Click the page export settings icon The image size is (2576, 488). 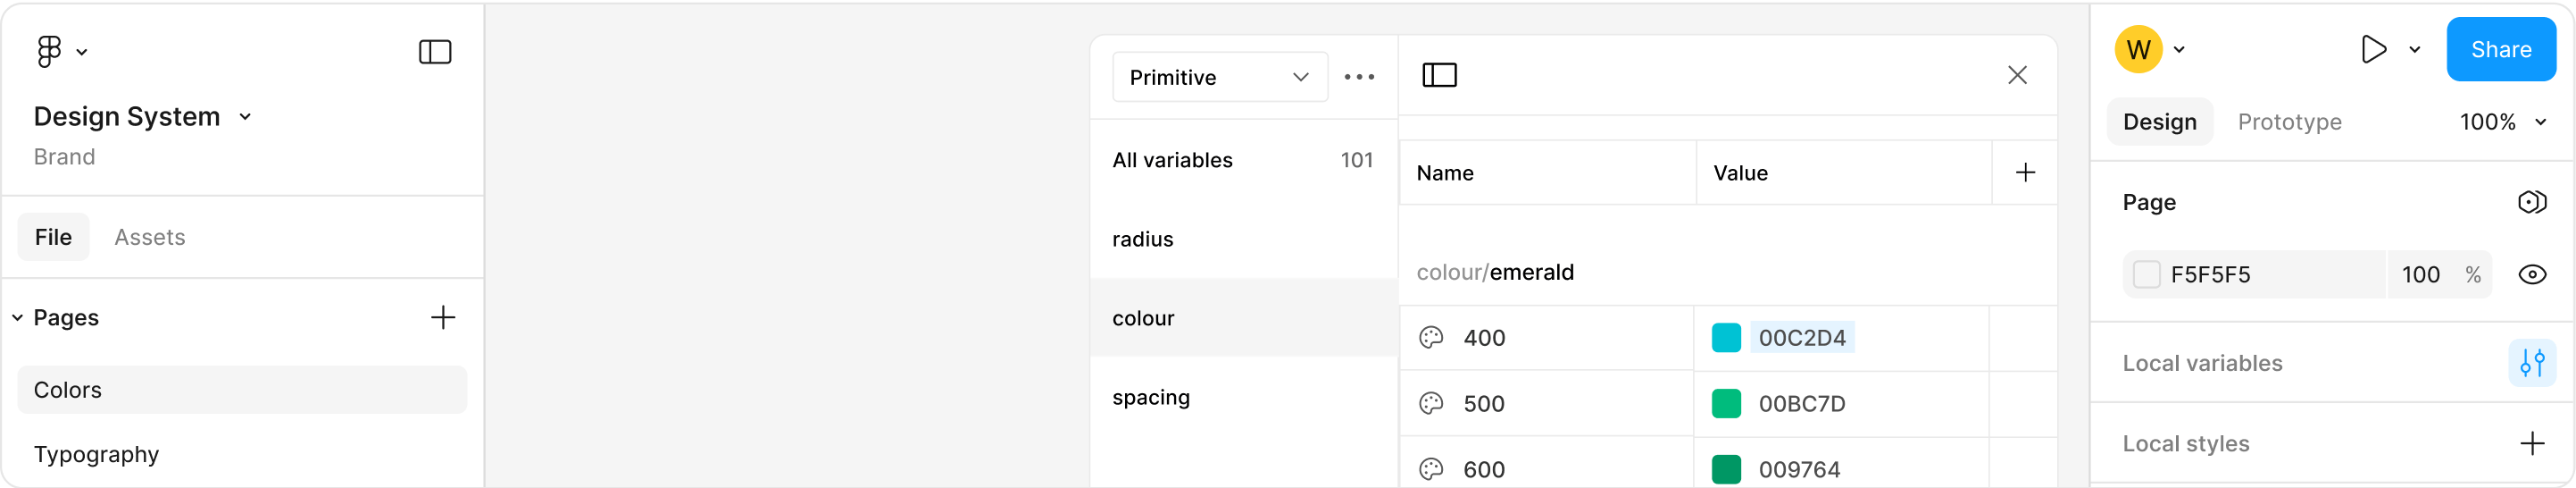click(x=2531, y=203)
